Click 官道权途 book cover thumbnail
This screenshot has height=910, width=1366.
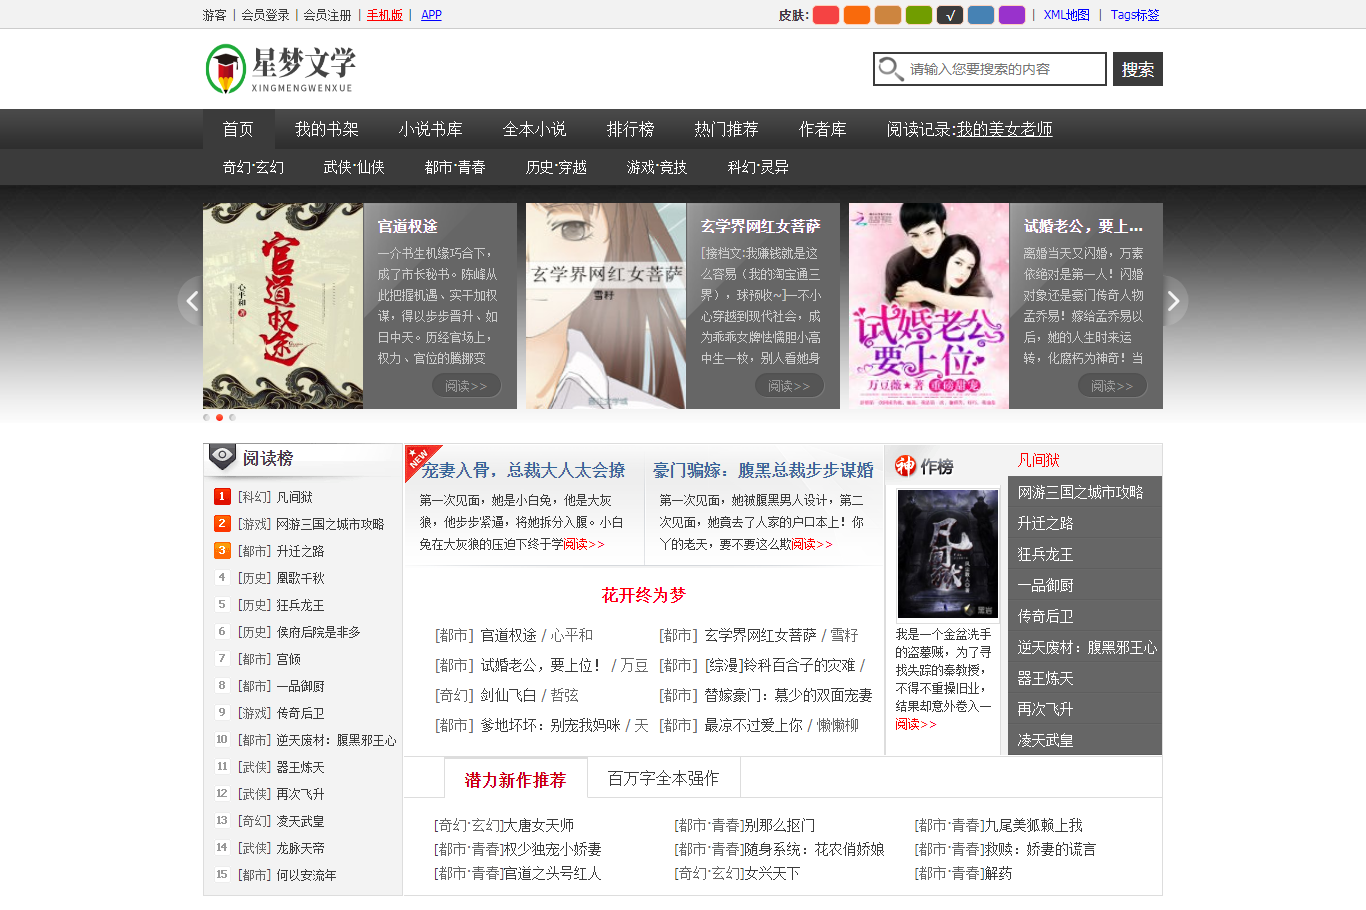[x=283, y=306]
